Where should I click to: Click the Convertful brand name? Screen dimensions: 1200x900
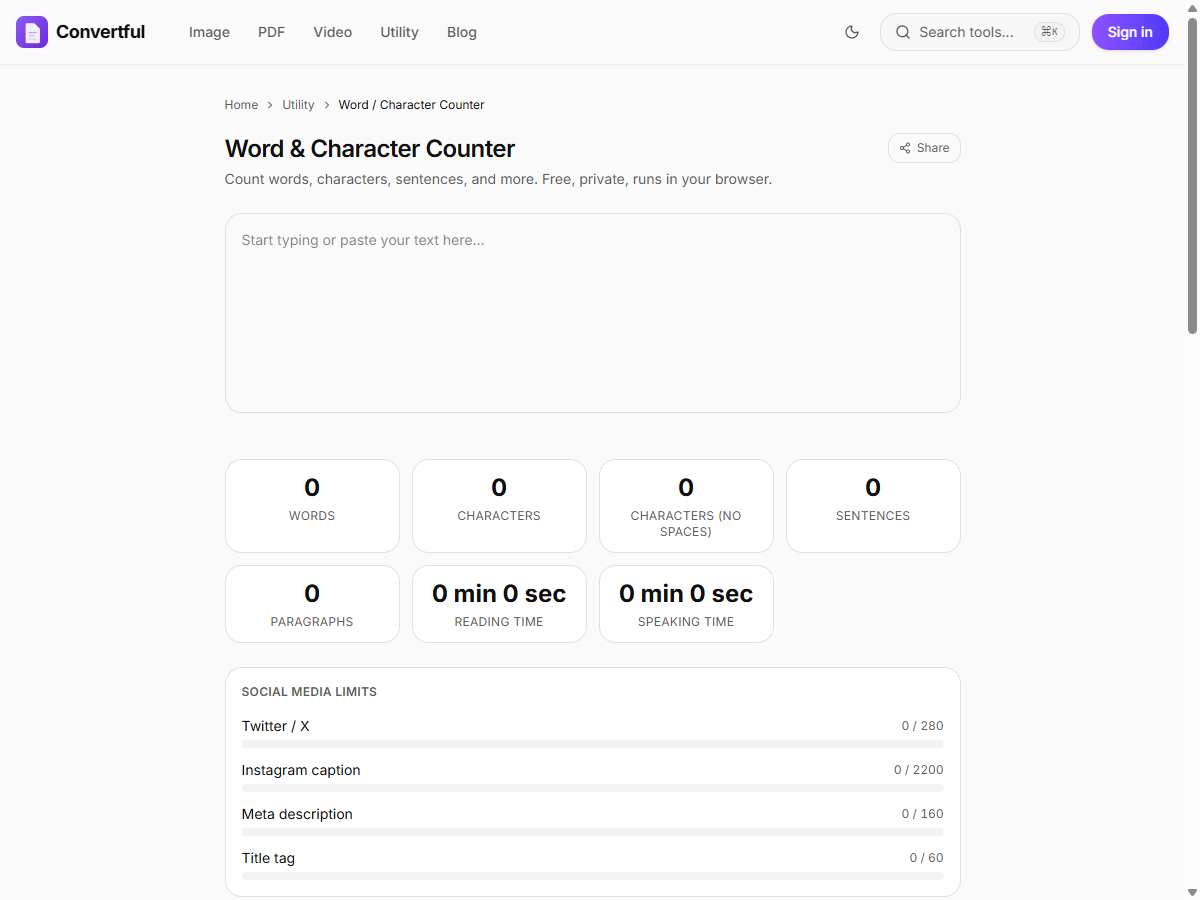[100, 32]
